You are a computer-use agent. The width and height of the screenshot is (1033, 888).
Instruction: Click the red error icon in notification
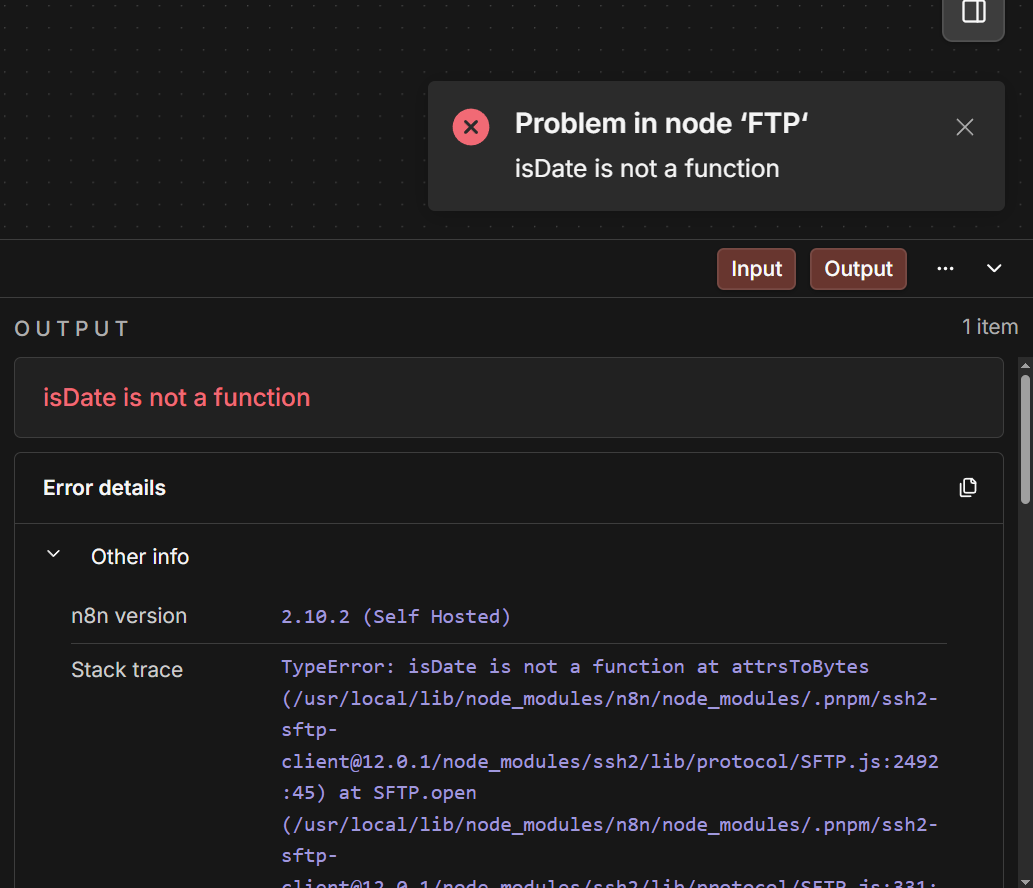pyautogui.click(x=471, y=127)
